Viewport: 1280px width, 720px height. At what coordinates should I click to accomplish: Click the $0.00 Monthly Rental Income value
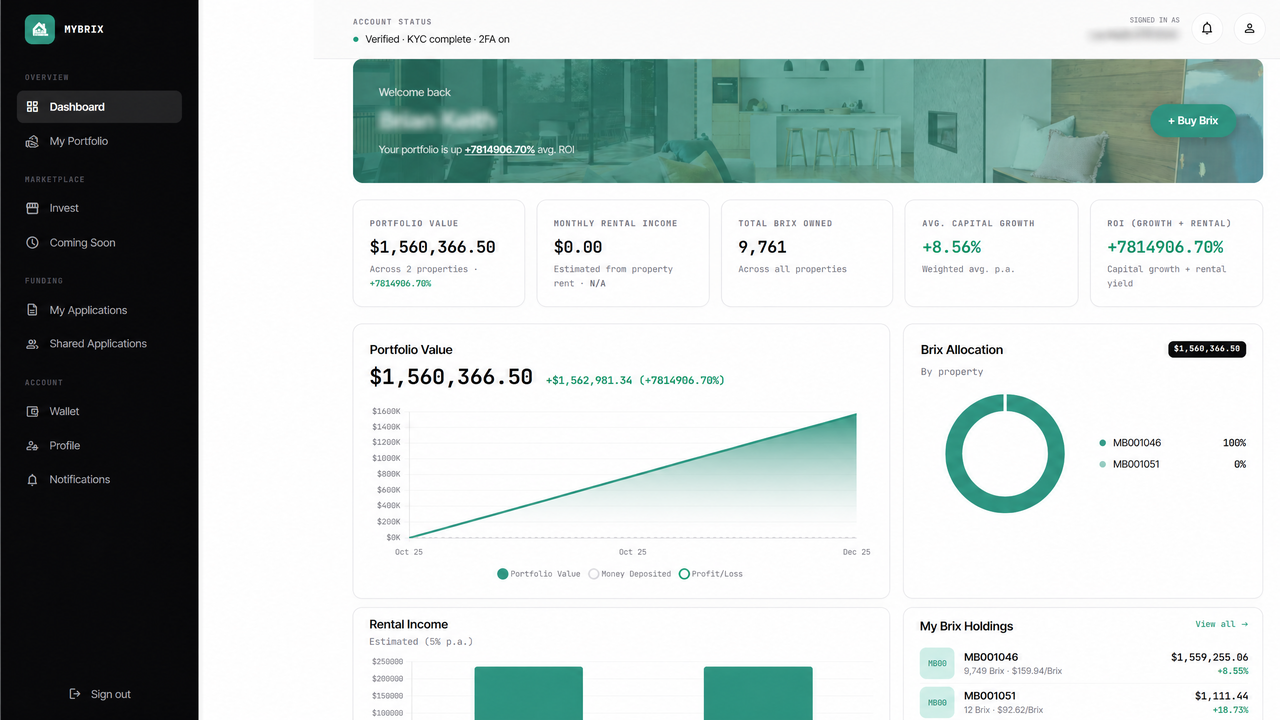pos(578,247)
